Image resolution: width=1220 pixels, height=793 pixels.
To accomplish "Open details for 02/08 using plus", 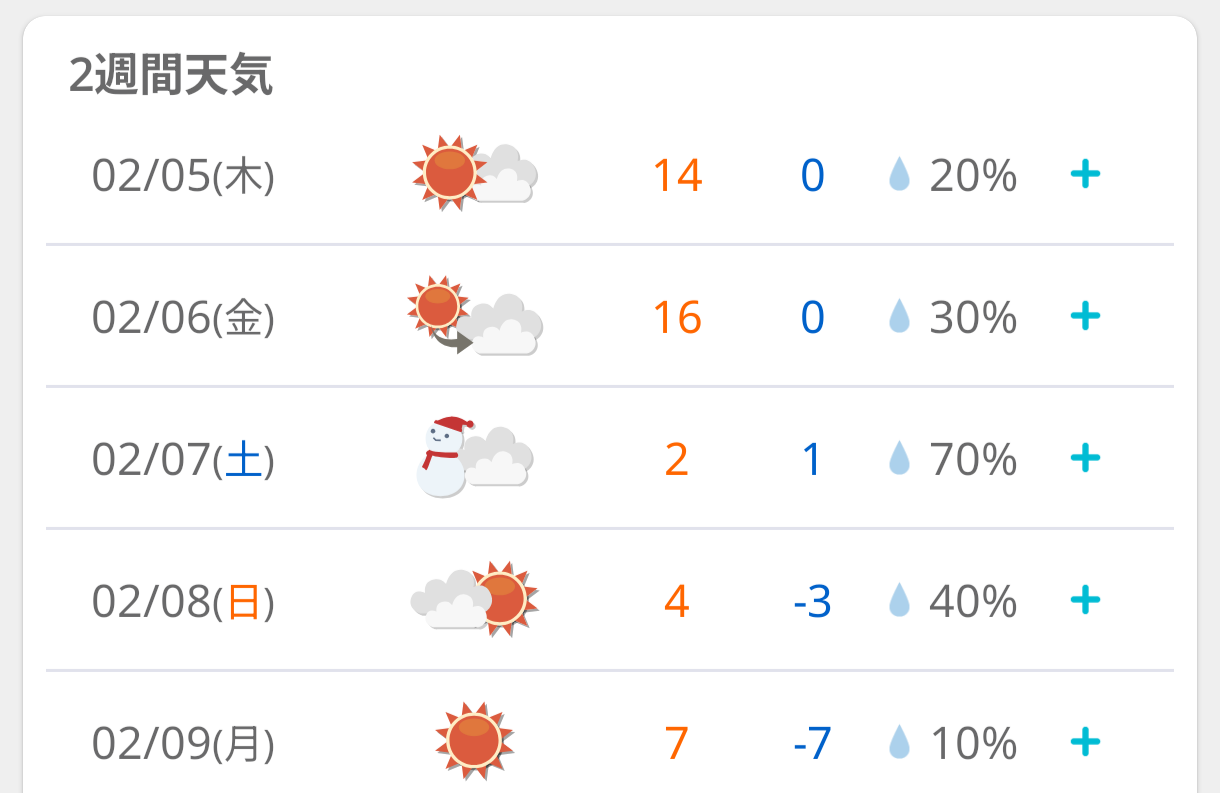I will pos(1085,601).
